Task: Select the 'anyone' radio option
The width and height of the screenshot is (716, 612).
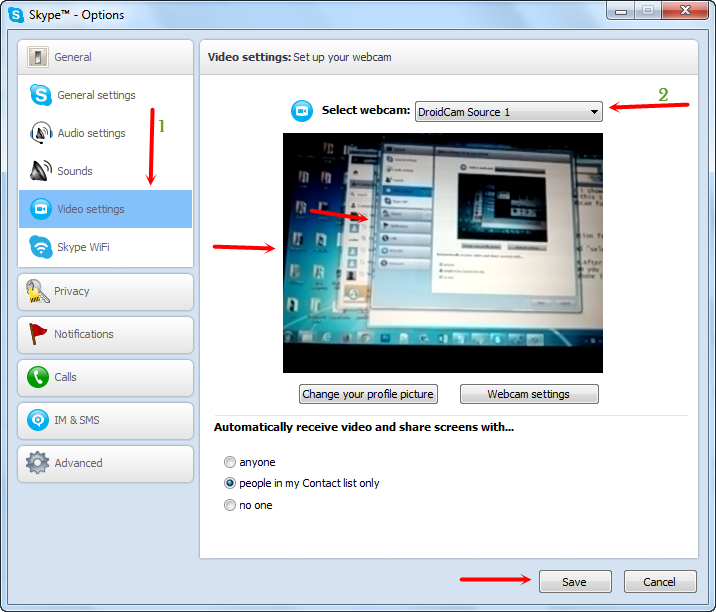Action: 230,462
